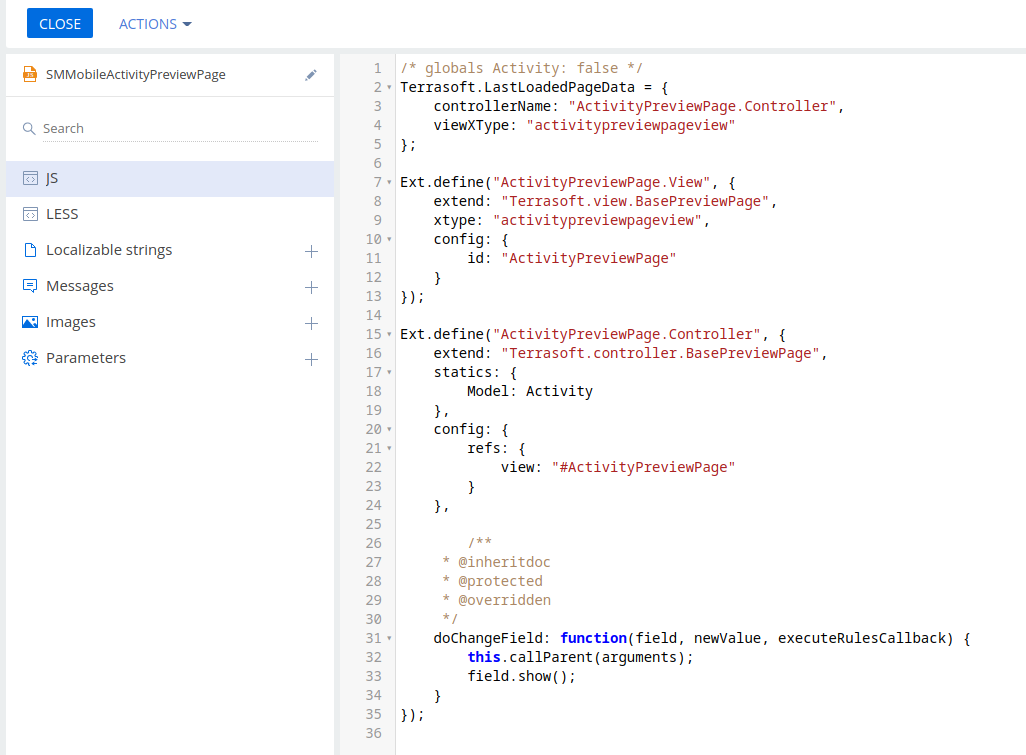Collapse statics fold at line 17
1026x755 pixels.
389,372
